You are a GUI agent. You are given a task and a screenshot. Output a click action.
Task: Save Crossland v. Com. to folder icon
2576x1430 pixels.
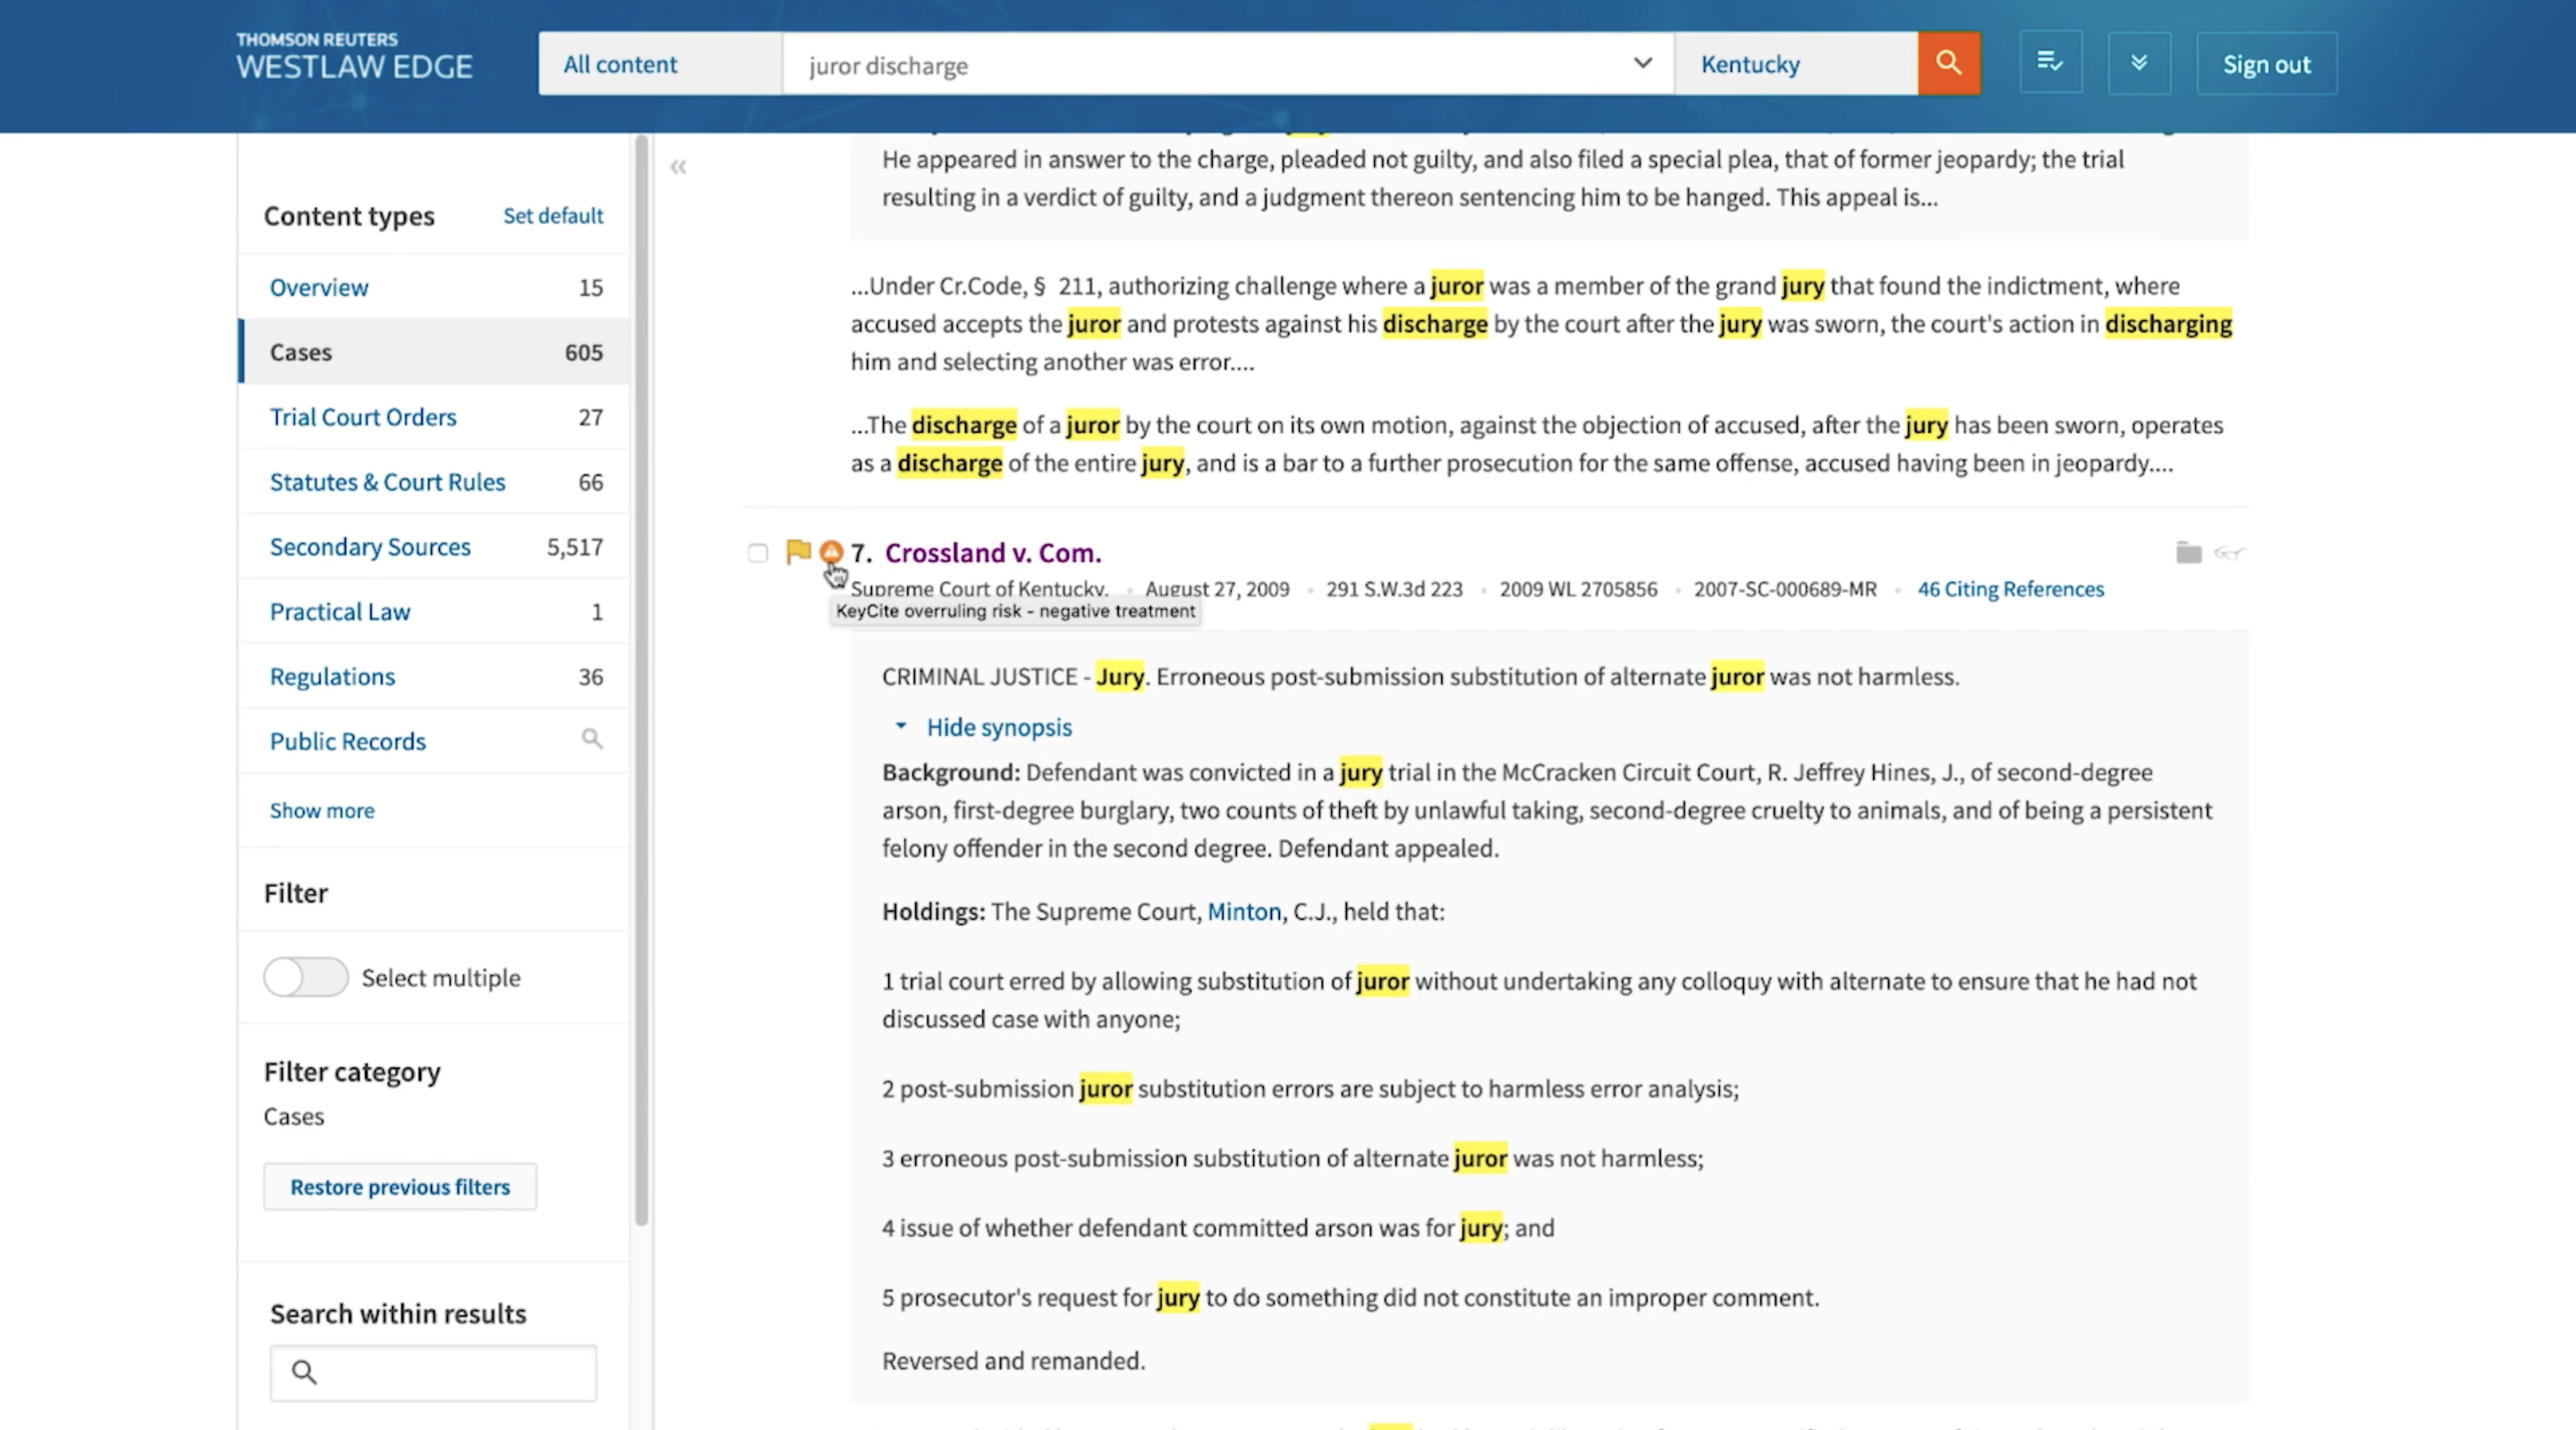coord(2188,553)
